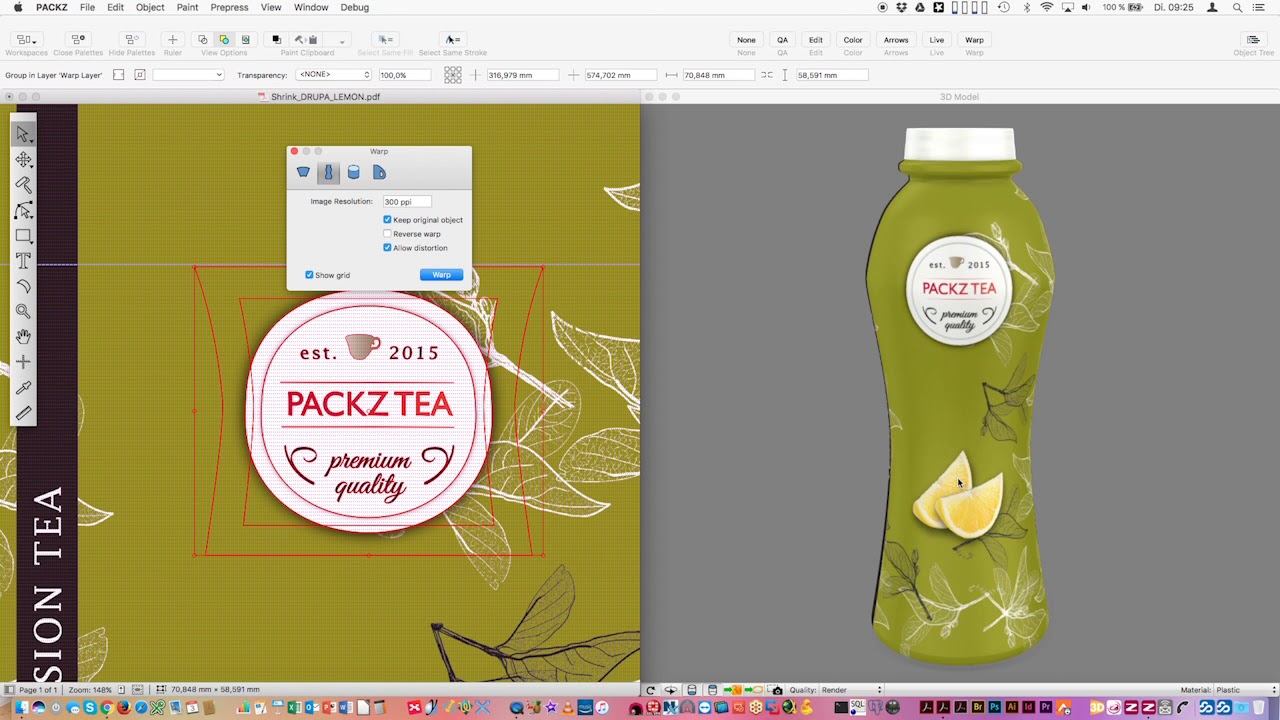The width and height of the screenshot is (1280, 720).
Task: Select the Eyedropper tool
Action: click(x=23, y=387)
